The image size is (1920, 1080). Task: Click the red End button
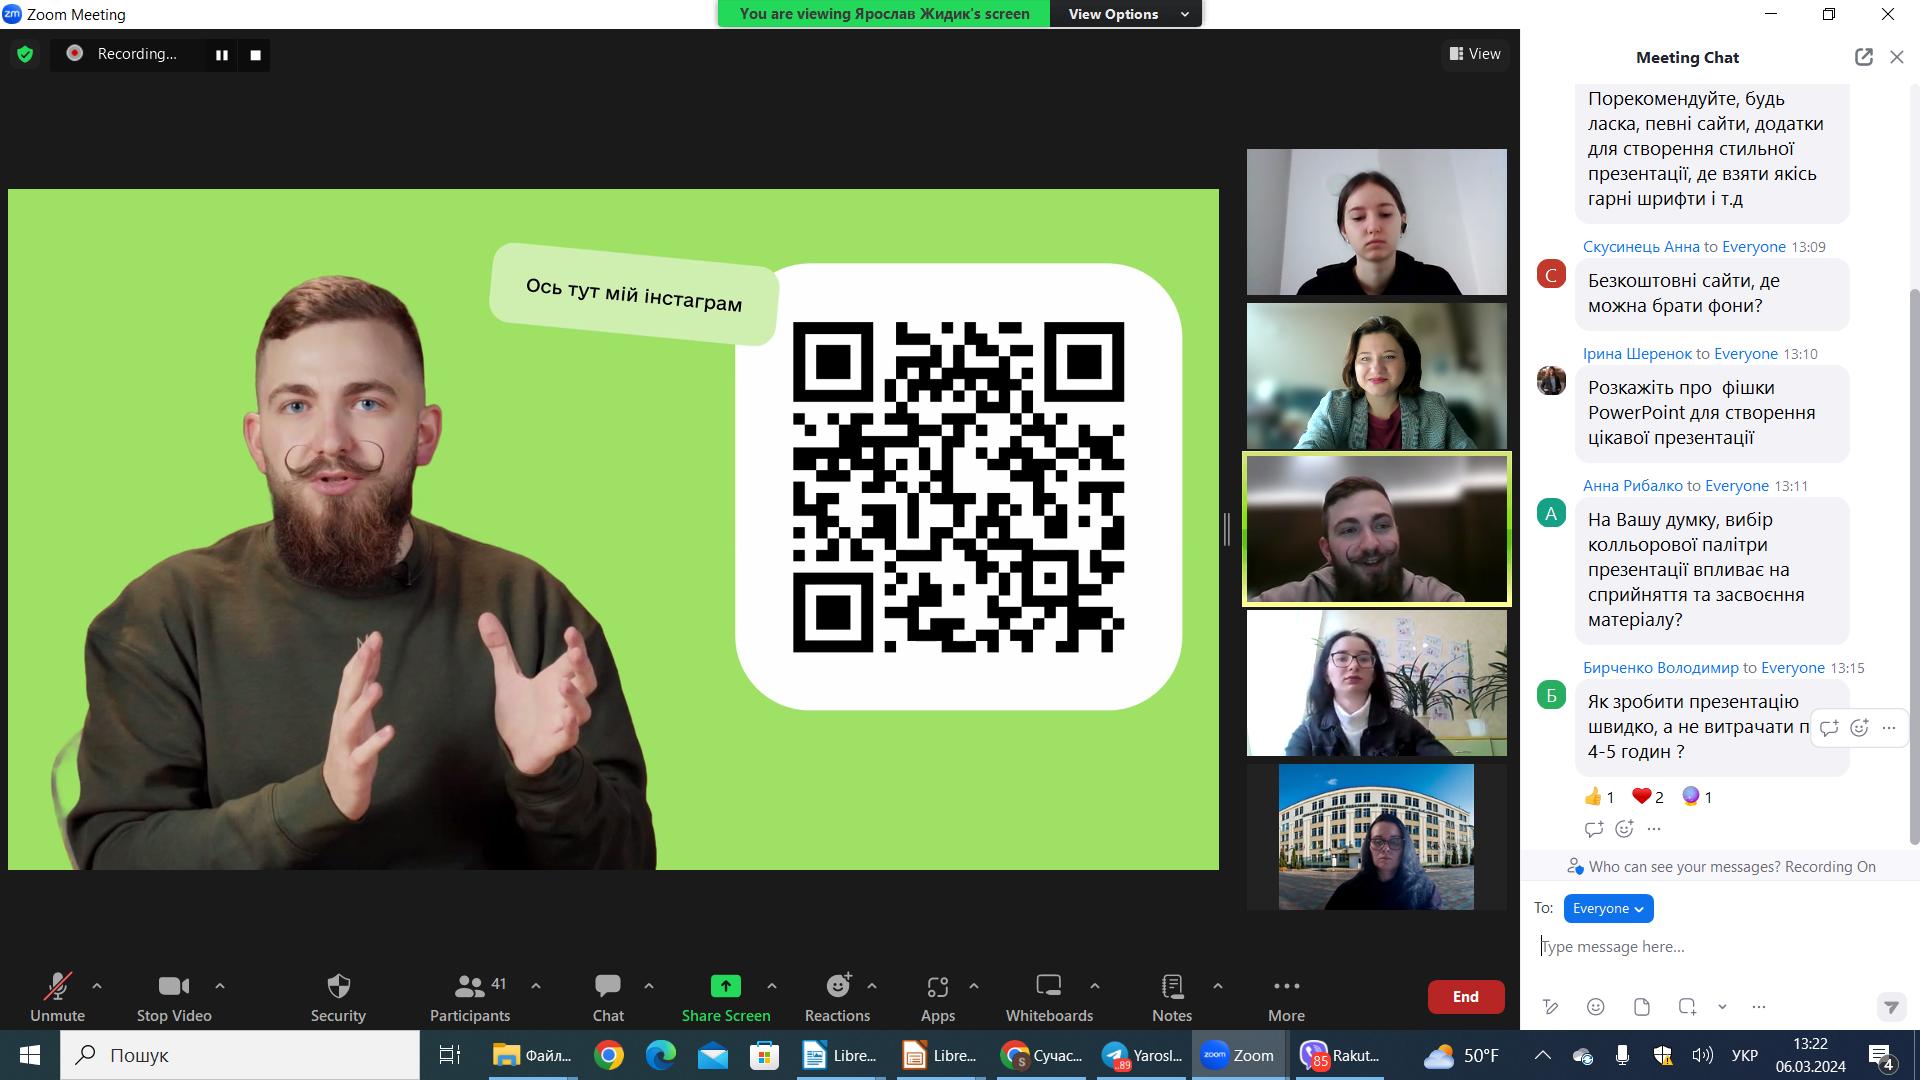point(1465,996)
